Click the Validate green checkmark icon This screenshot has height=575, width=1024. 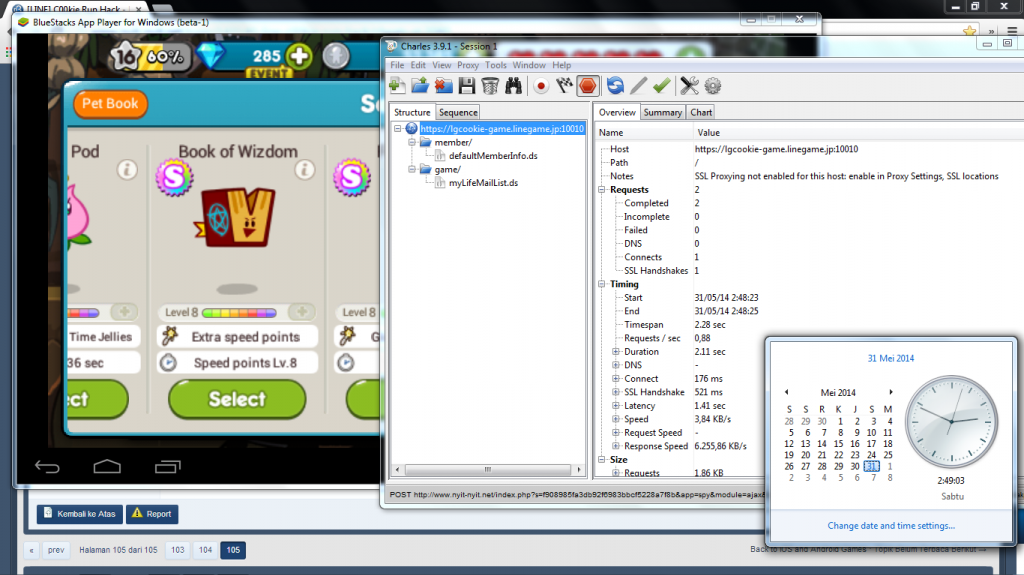662,86
